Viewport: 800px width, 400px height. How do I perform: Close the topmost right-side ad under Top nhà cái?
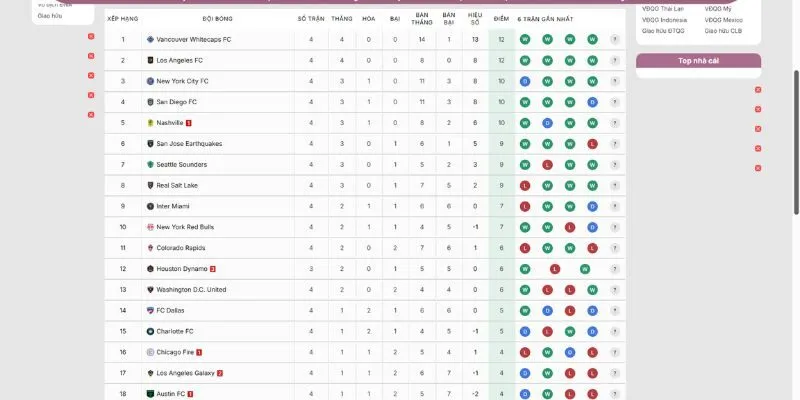(758, 90)
